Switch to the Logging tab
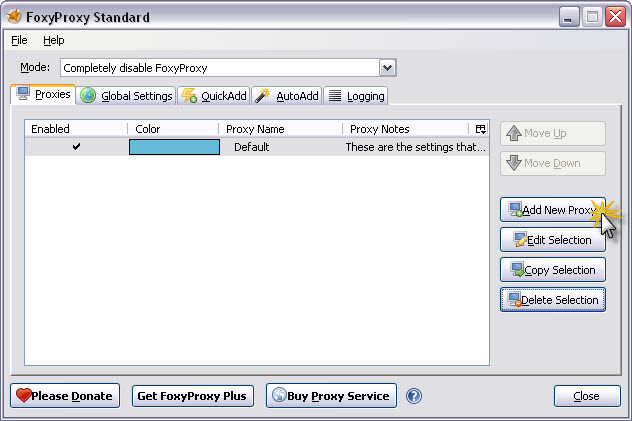This screenshot has width=632, height=421. click(355, 96)
